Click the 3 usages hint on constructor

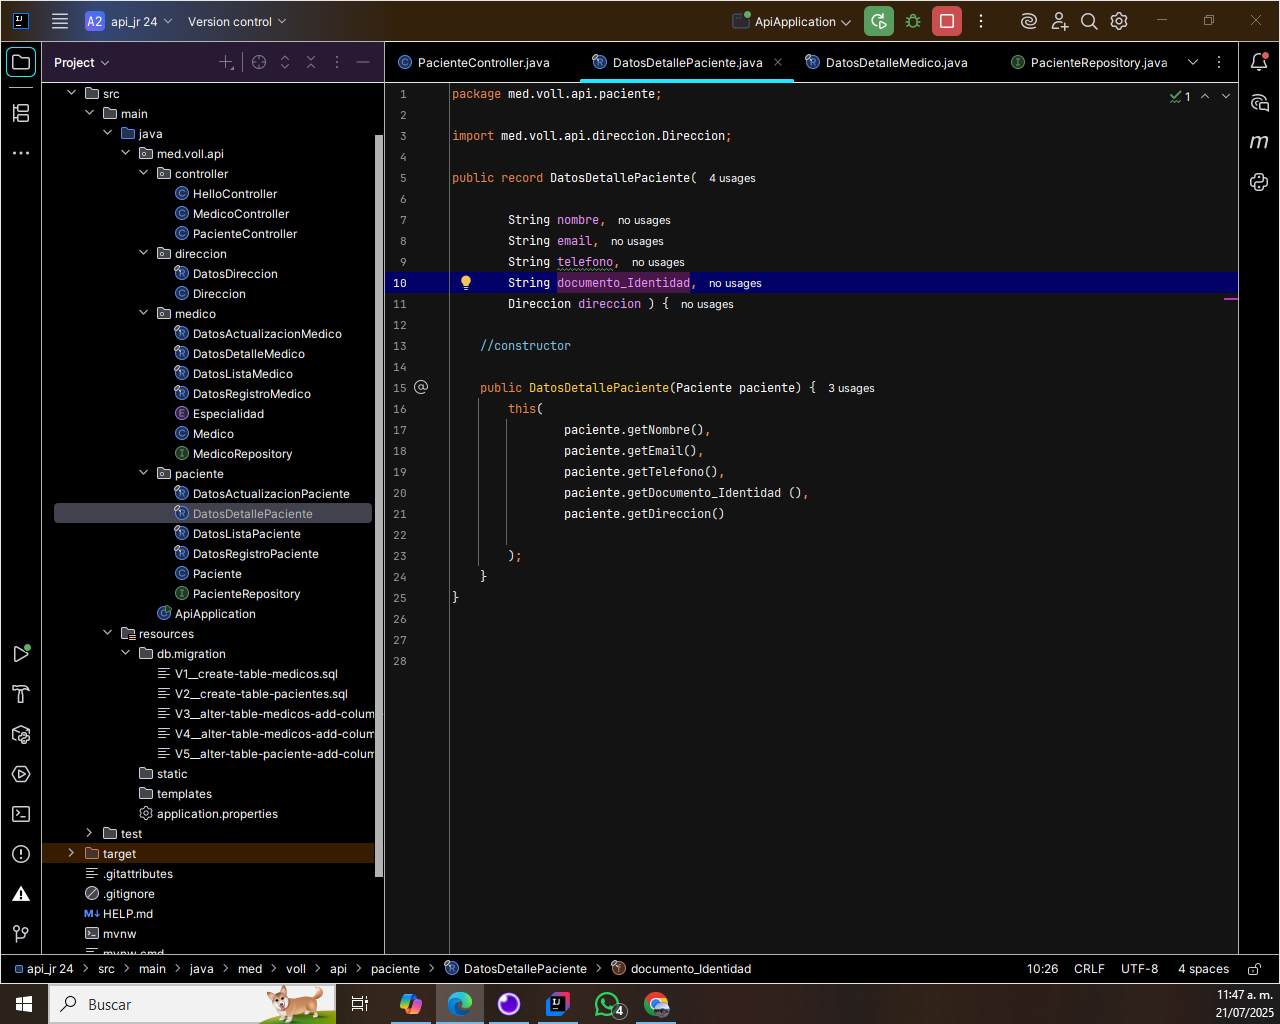point(851,388)
